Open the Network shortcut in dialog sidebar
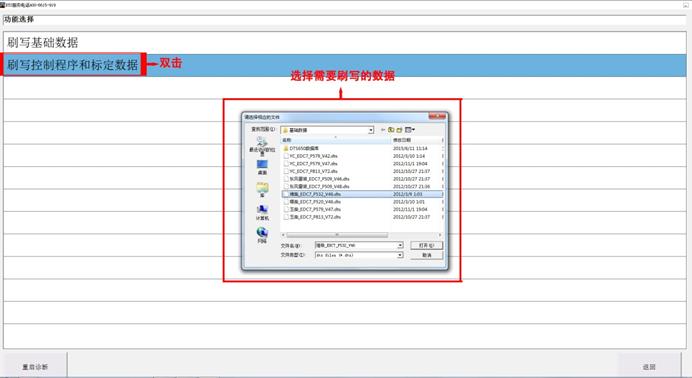 (x=262, y=235)
